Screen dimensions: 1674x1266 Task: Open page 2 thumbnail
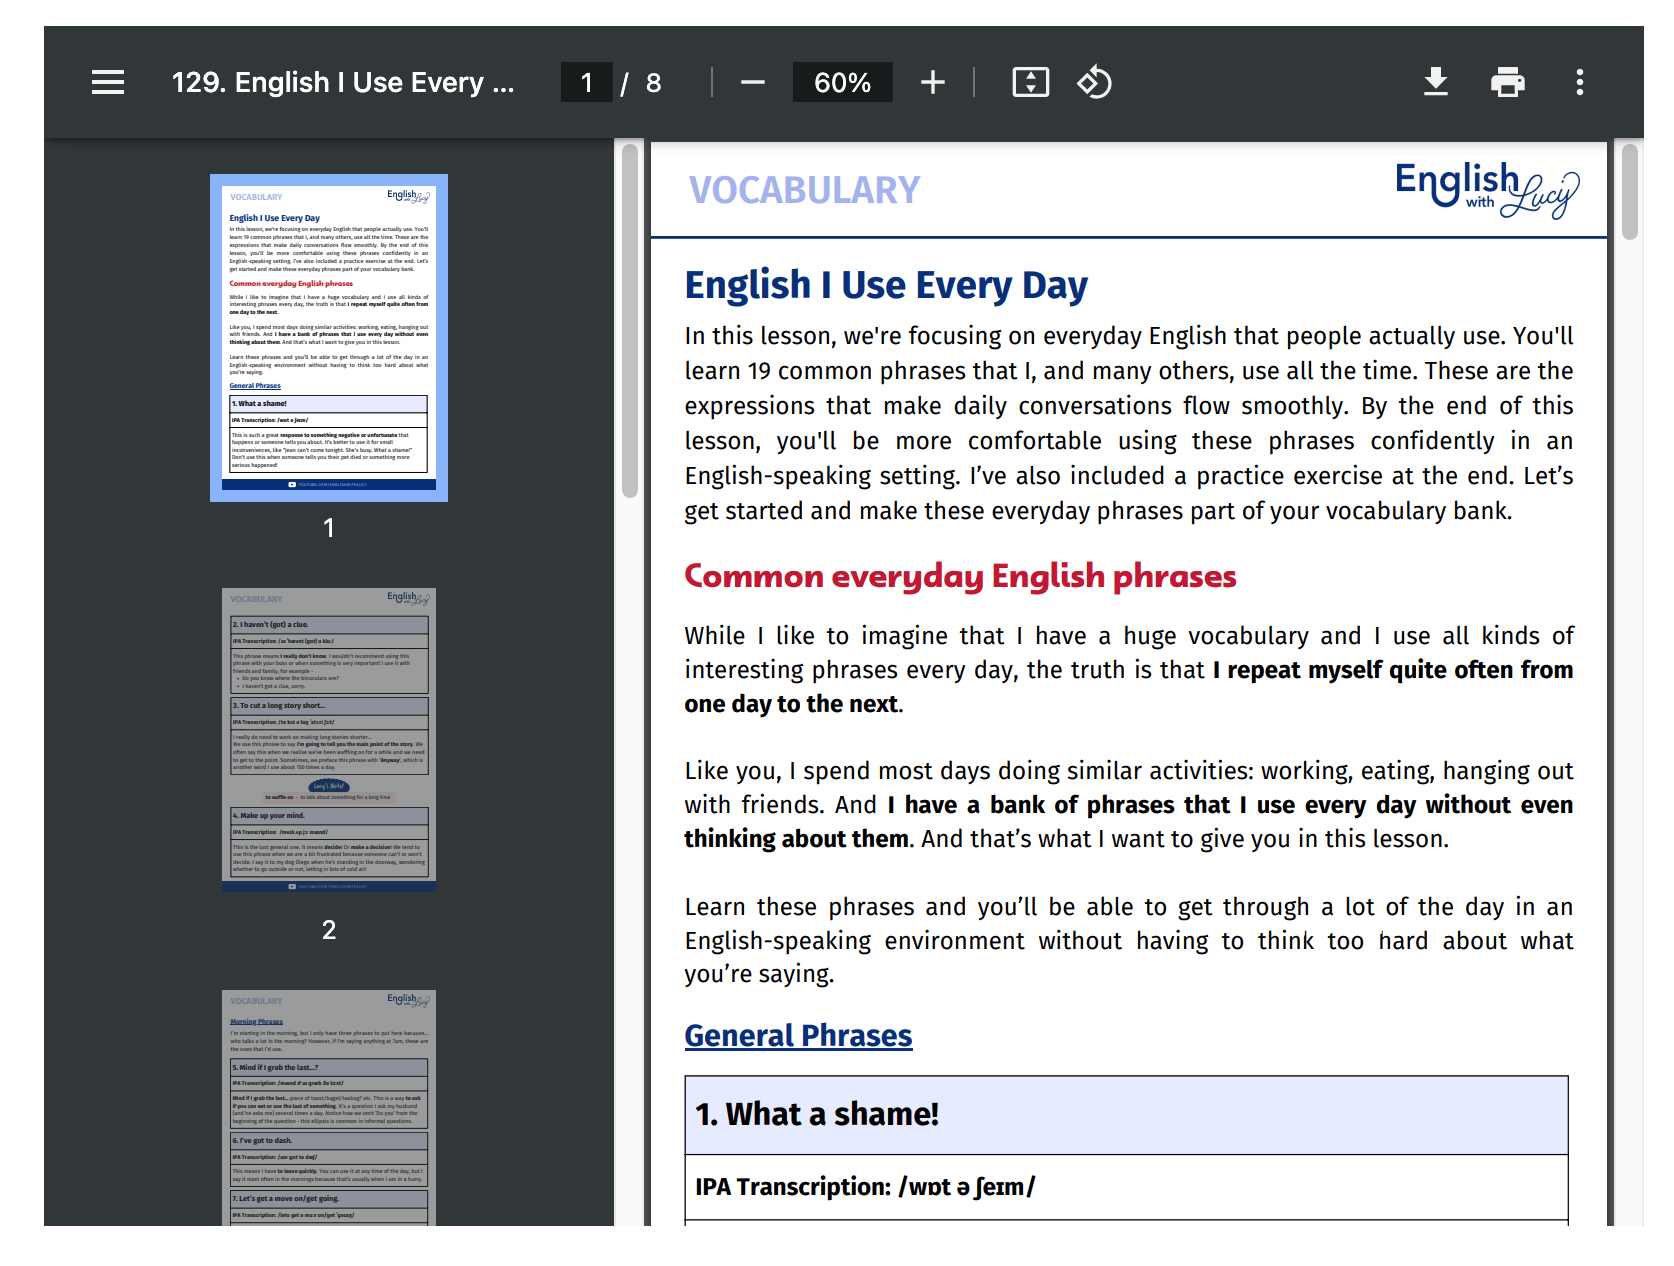pyautogui.click(x=329, y=739)
